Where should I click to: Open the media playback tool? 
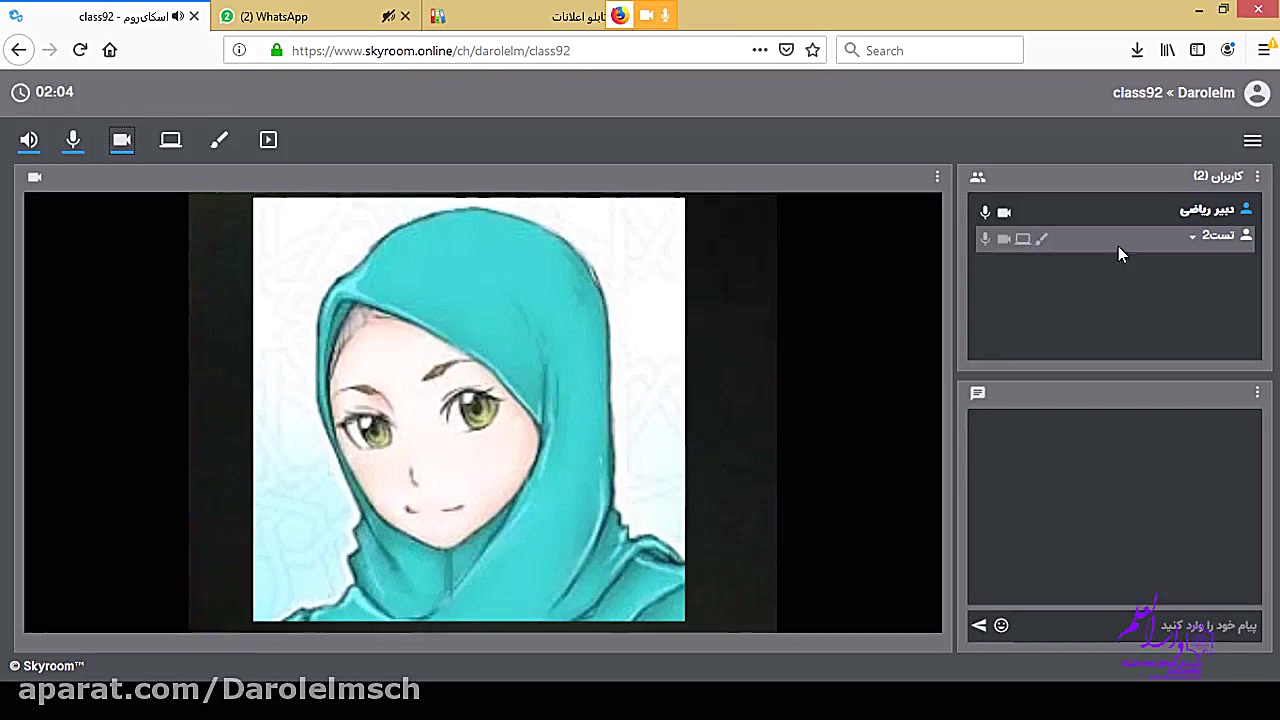coord(268,140)
